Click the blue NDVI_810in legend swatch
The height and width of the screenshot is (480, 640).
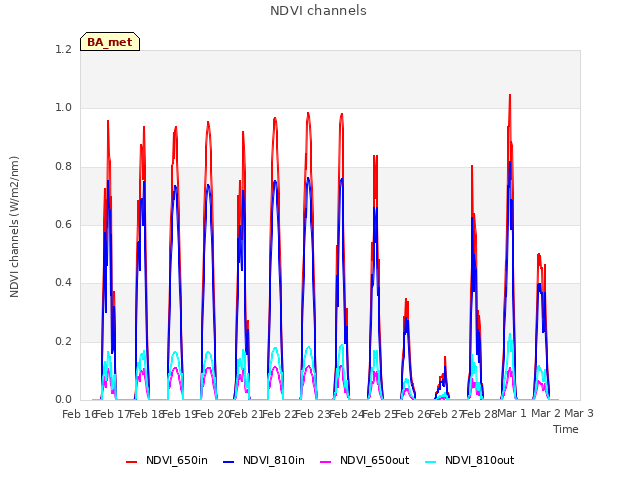229,462
